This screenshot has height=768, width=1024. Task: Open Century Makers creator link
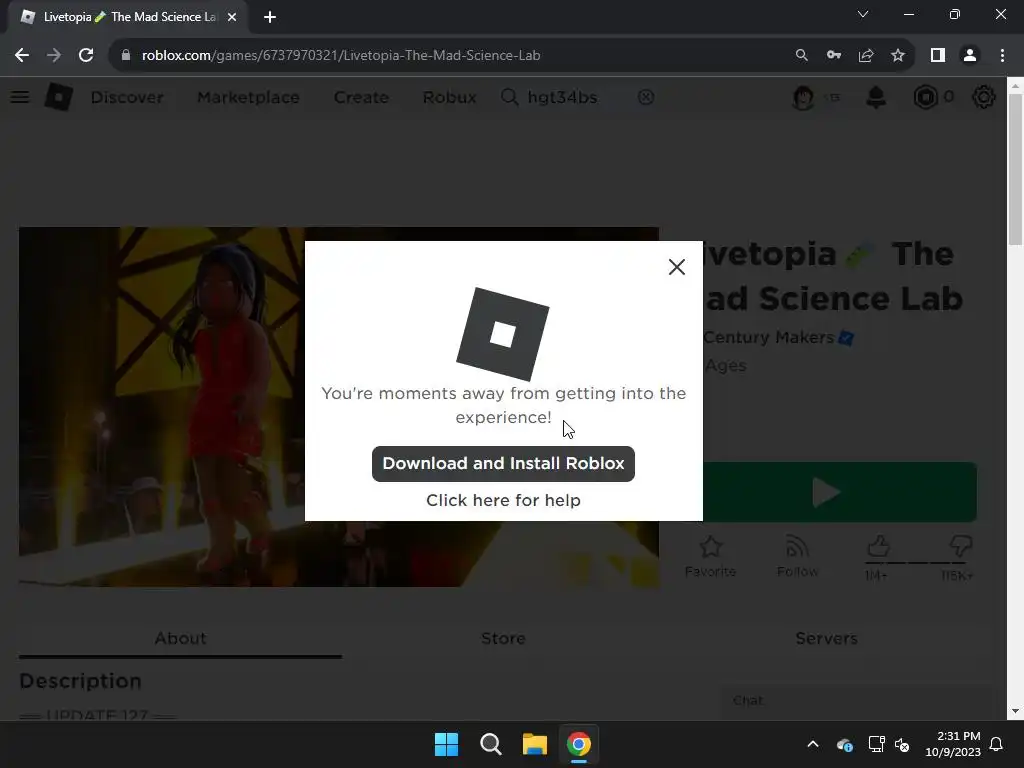[769, 338]
